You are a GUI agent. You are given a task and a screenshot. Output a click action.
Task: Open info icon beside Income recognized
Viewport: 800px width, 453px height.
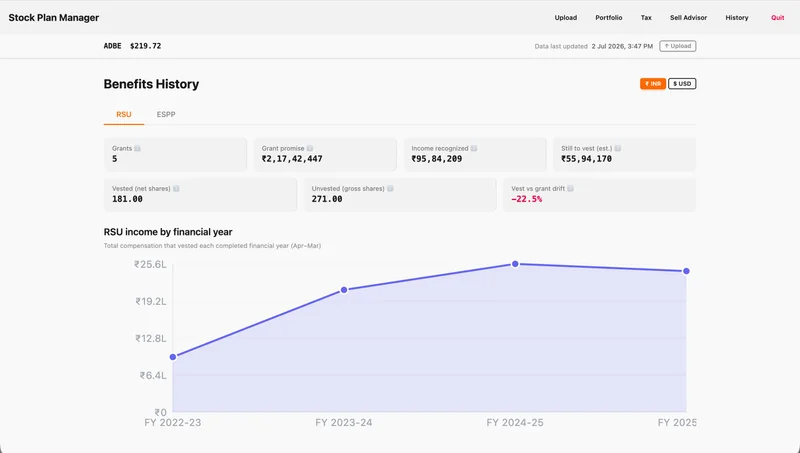(474, 148)
